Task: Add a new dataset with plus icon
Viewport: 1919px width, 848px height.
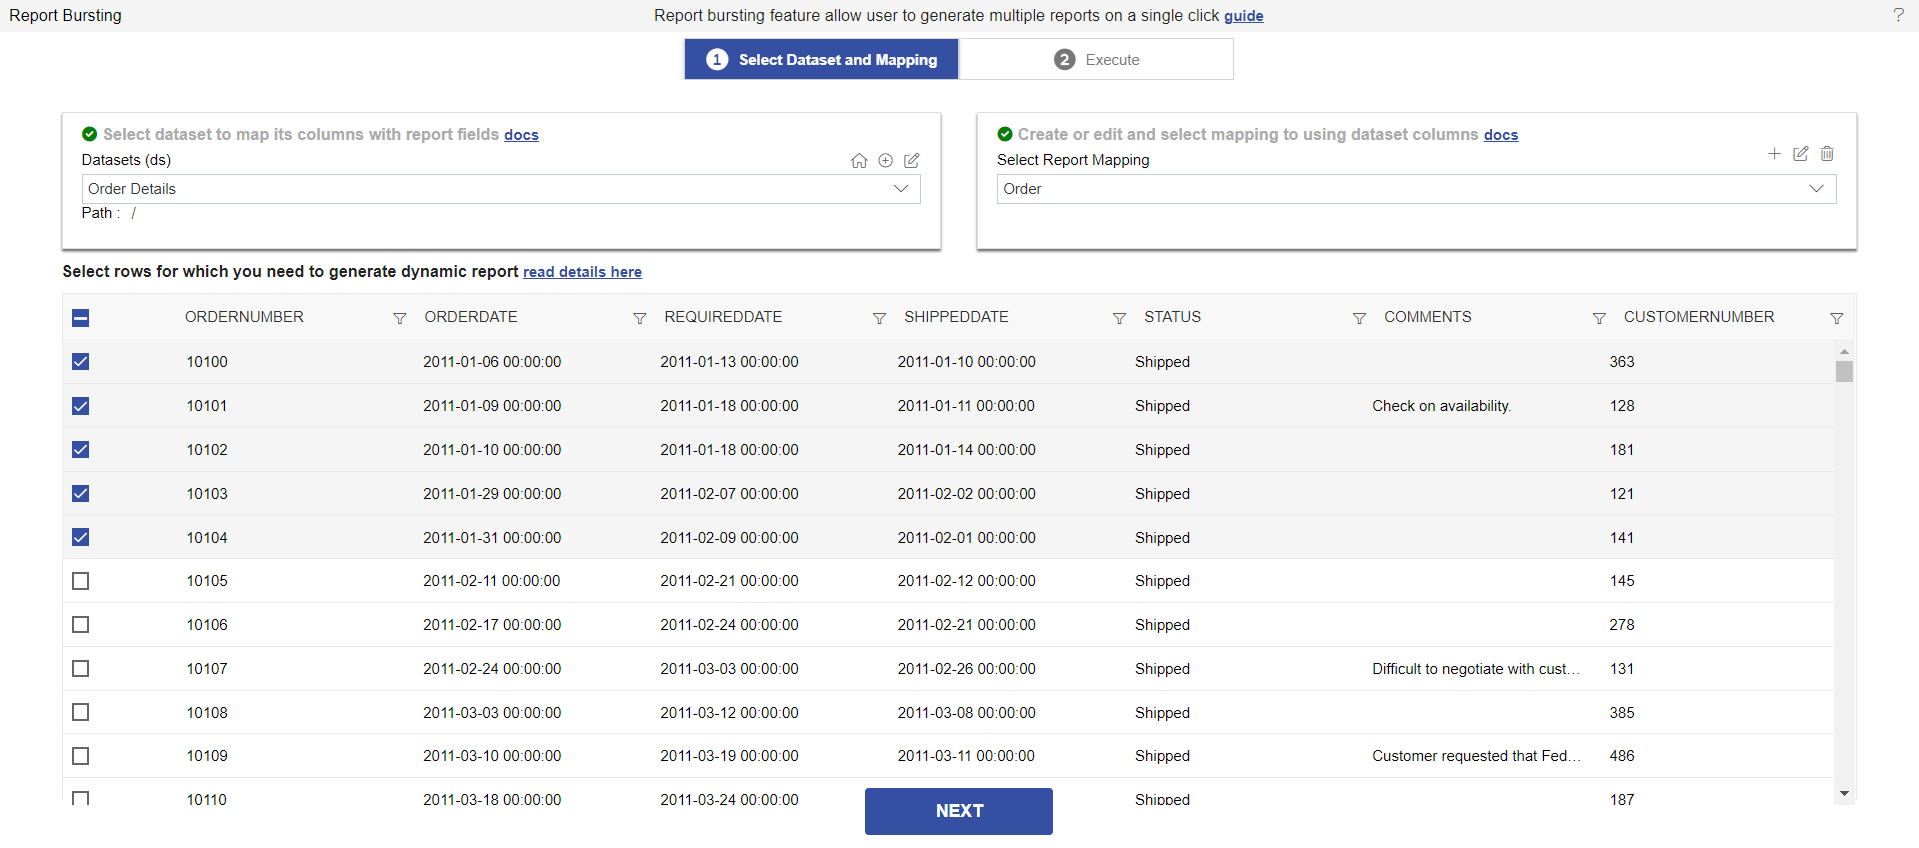Action: click(x=885, y=161)
